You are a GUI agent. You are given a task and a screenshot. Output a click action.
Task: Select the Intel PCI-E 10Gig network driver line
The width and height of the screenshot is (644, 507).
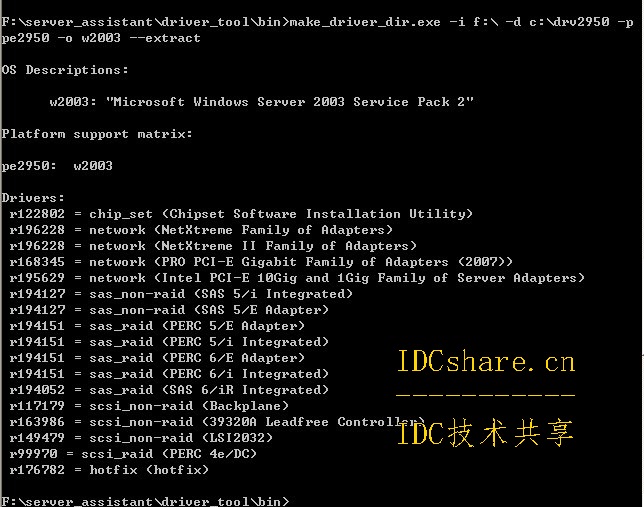tap(297, 278)
